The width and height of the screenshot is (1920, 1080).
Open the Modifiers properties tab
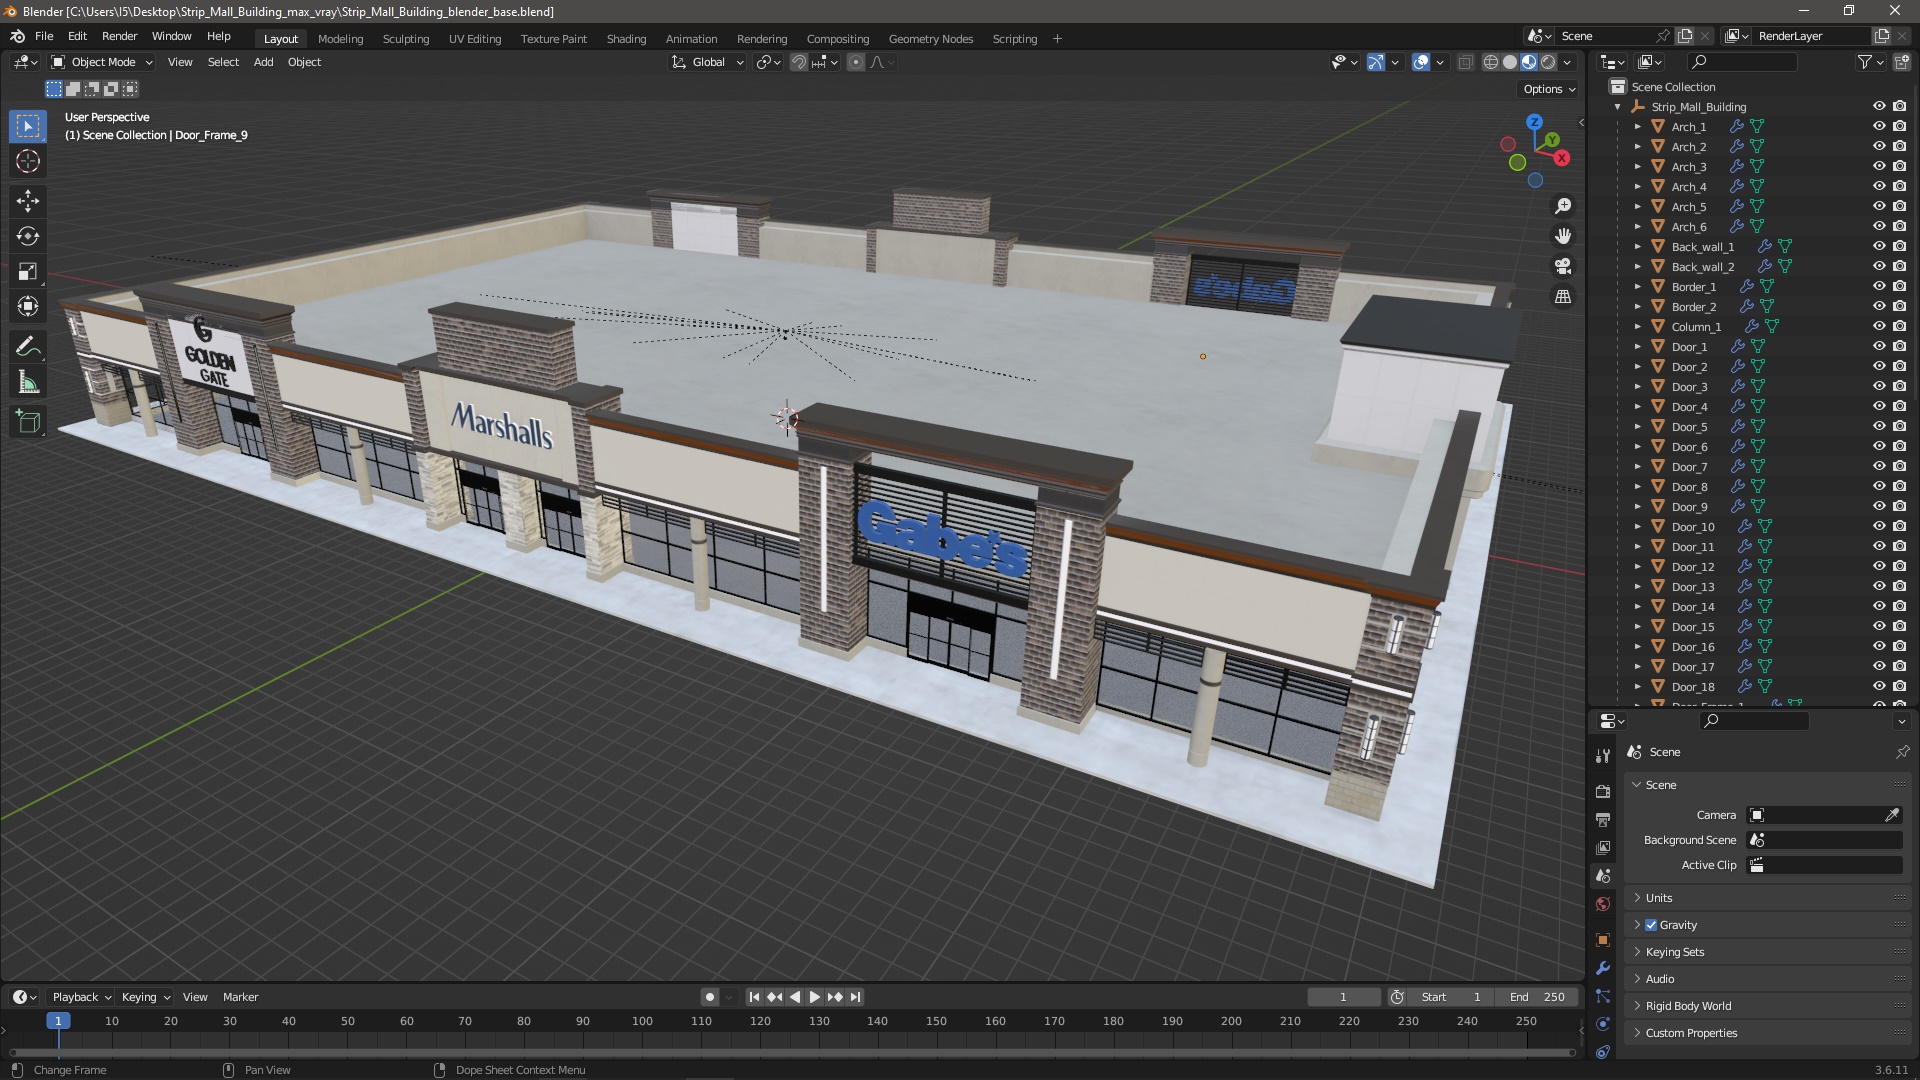coord(1603,968)
